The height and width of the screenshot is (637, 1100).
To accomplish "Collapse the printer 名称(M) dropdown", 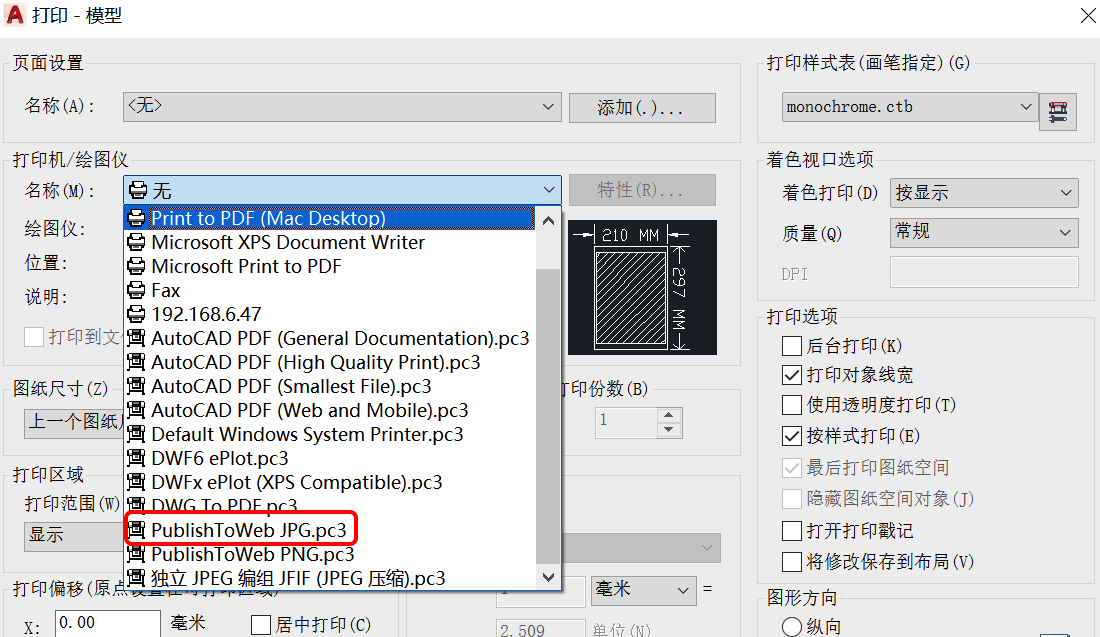I will pyautogui.click(x=342, y=190).
